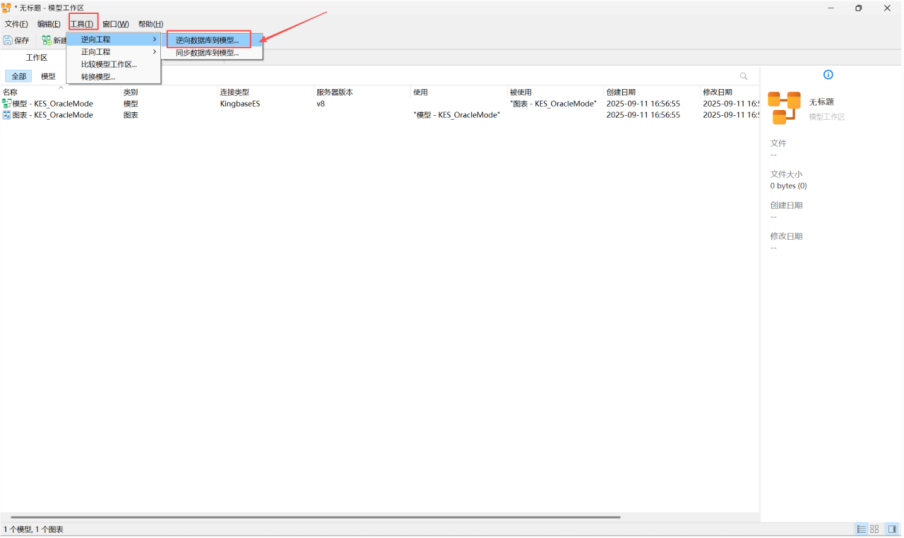Click the Save (保存) toolbar icon
This screenshot has width=904, height=538.
click(8, 40)
